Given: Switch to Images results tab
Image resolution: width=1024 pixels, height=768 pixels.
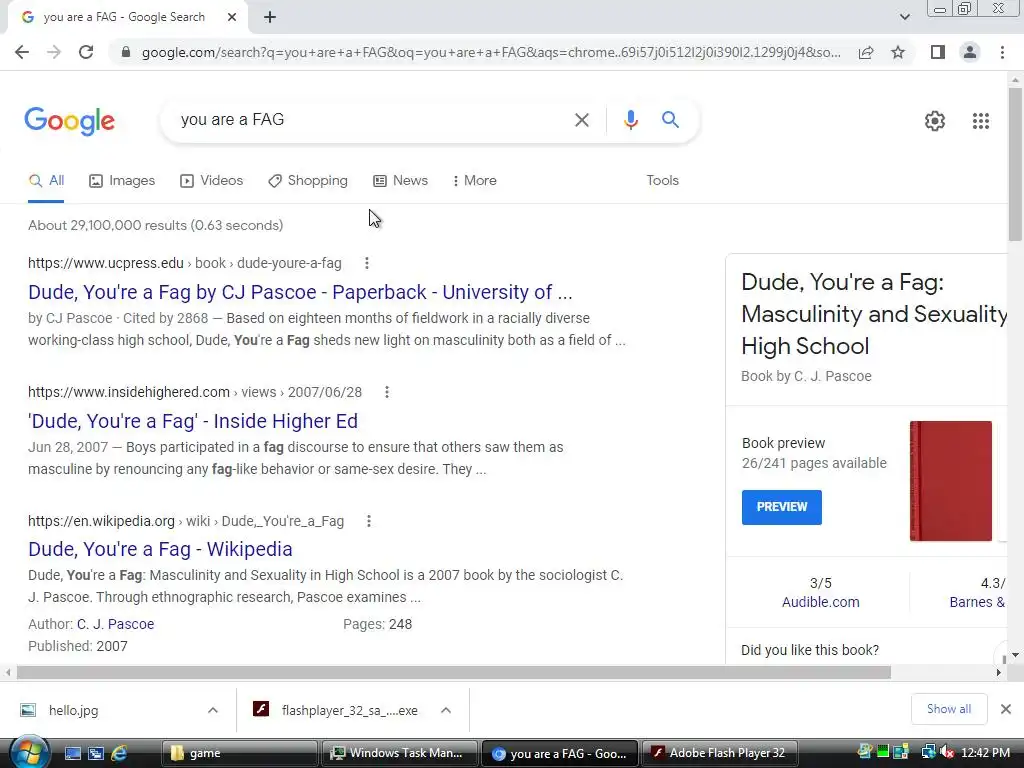Looking at the screenshot, I should 122,181.
